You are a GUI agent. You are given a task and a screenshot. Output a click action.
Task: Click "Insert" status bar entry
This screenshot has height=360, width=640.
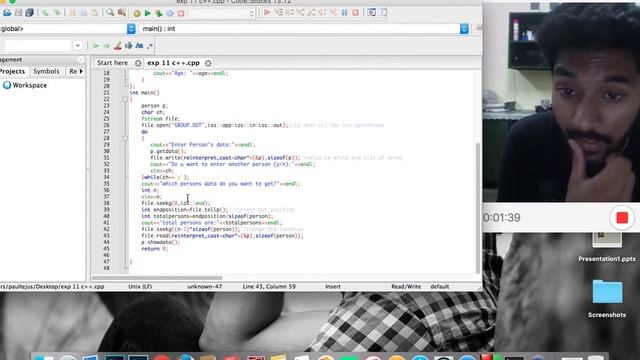coord(333,287)
